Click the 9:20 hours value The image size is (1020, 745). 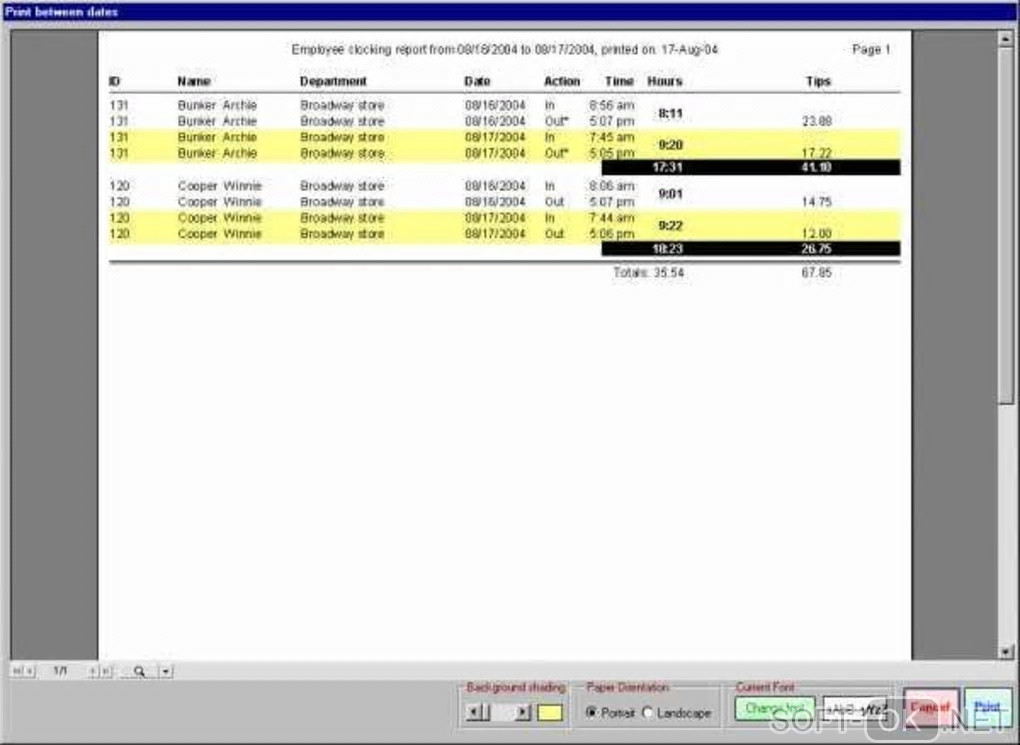[671, 145]
